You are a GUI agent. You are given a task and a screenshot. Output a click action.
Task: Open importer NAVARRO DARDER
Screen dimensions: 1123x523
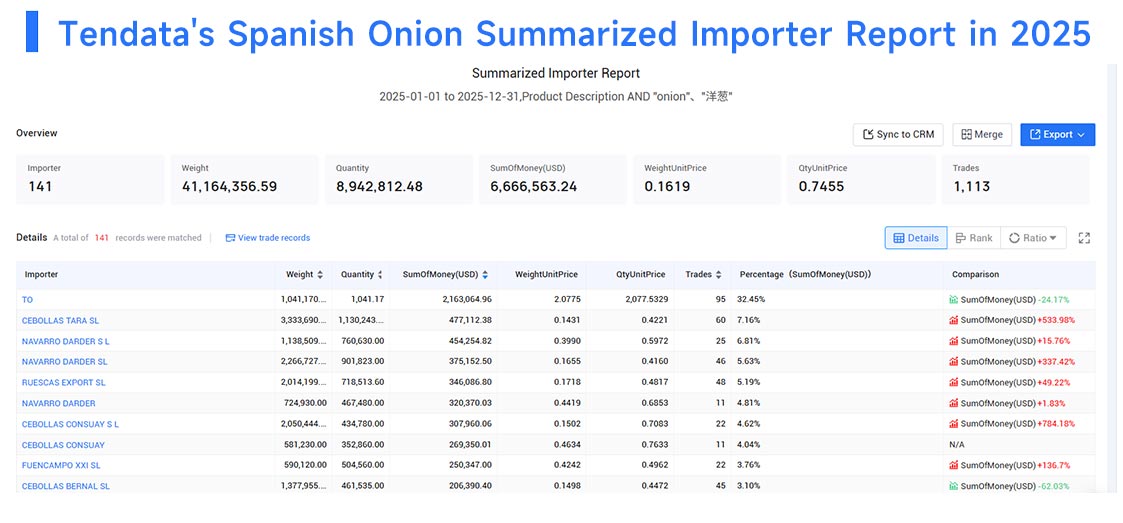[59, 403]
